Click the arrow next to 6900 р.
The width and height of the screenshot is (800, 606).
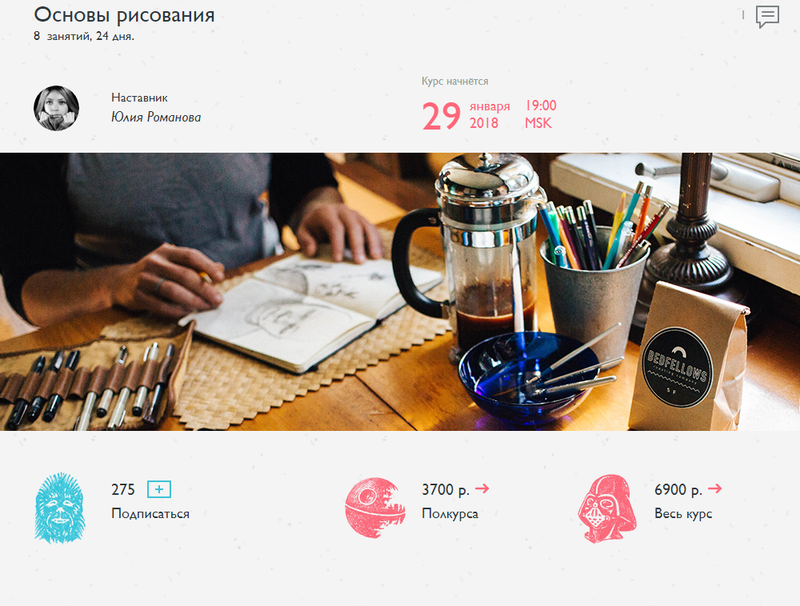coord(715,489)
